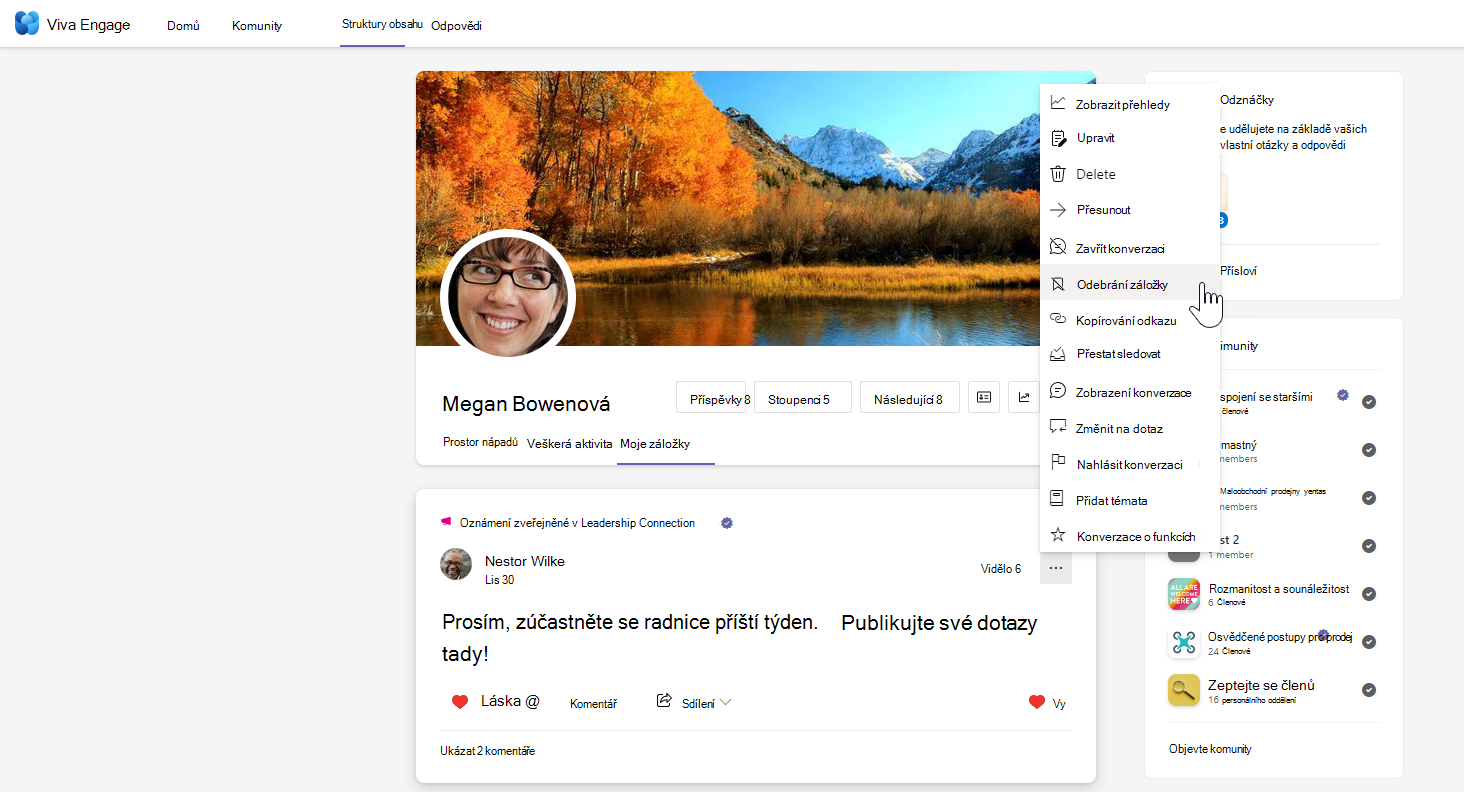The height and width of the screenshot is (792, 1464).
Task: Click the Stoupenci 5 button
Action: click(x=803, y=399)
